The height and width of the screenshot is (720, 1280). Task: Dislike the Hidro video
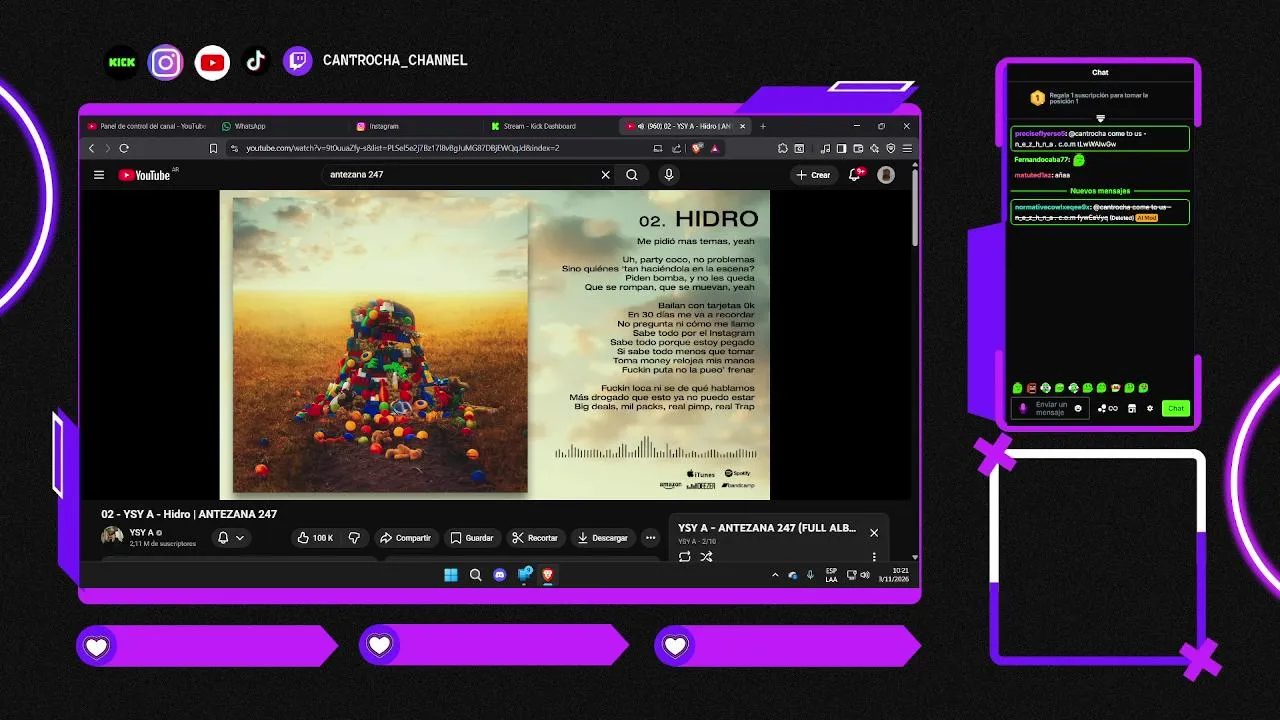(x=354, y=538)
